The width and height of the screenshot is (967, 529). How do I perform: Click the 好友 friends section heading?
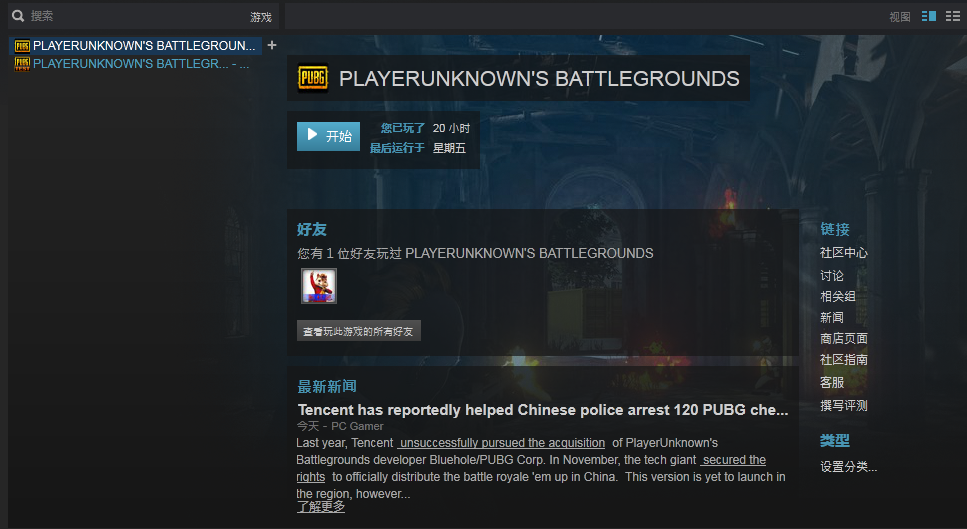(x=311, y=229)
